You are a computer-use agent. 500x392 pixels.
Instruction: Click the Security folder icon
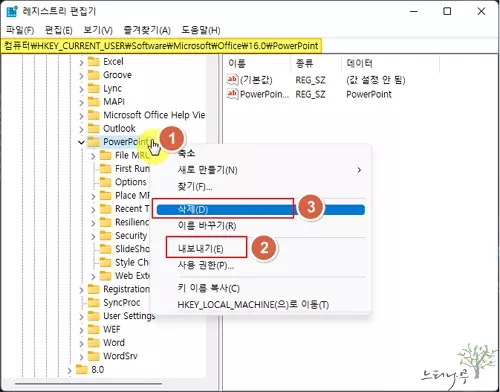point(106,236)
